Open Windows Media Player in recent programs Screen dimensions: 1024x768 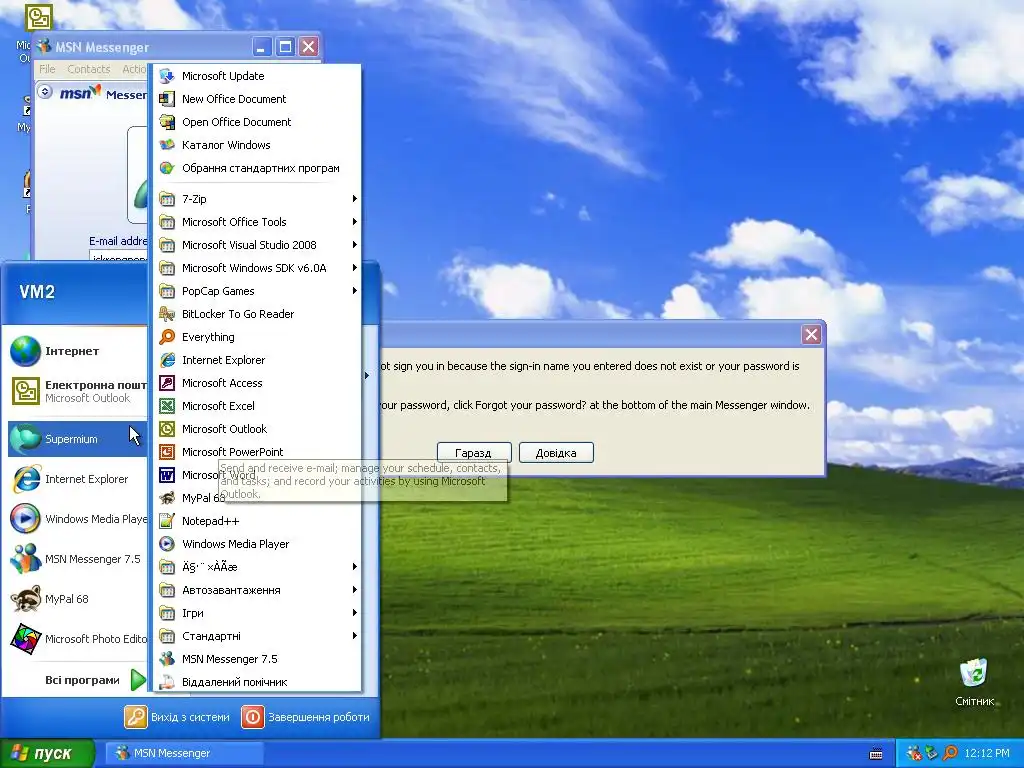click(76, 519)
